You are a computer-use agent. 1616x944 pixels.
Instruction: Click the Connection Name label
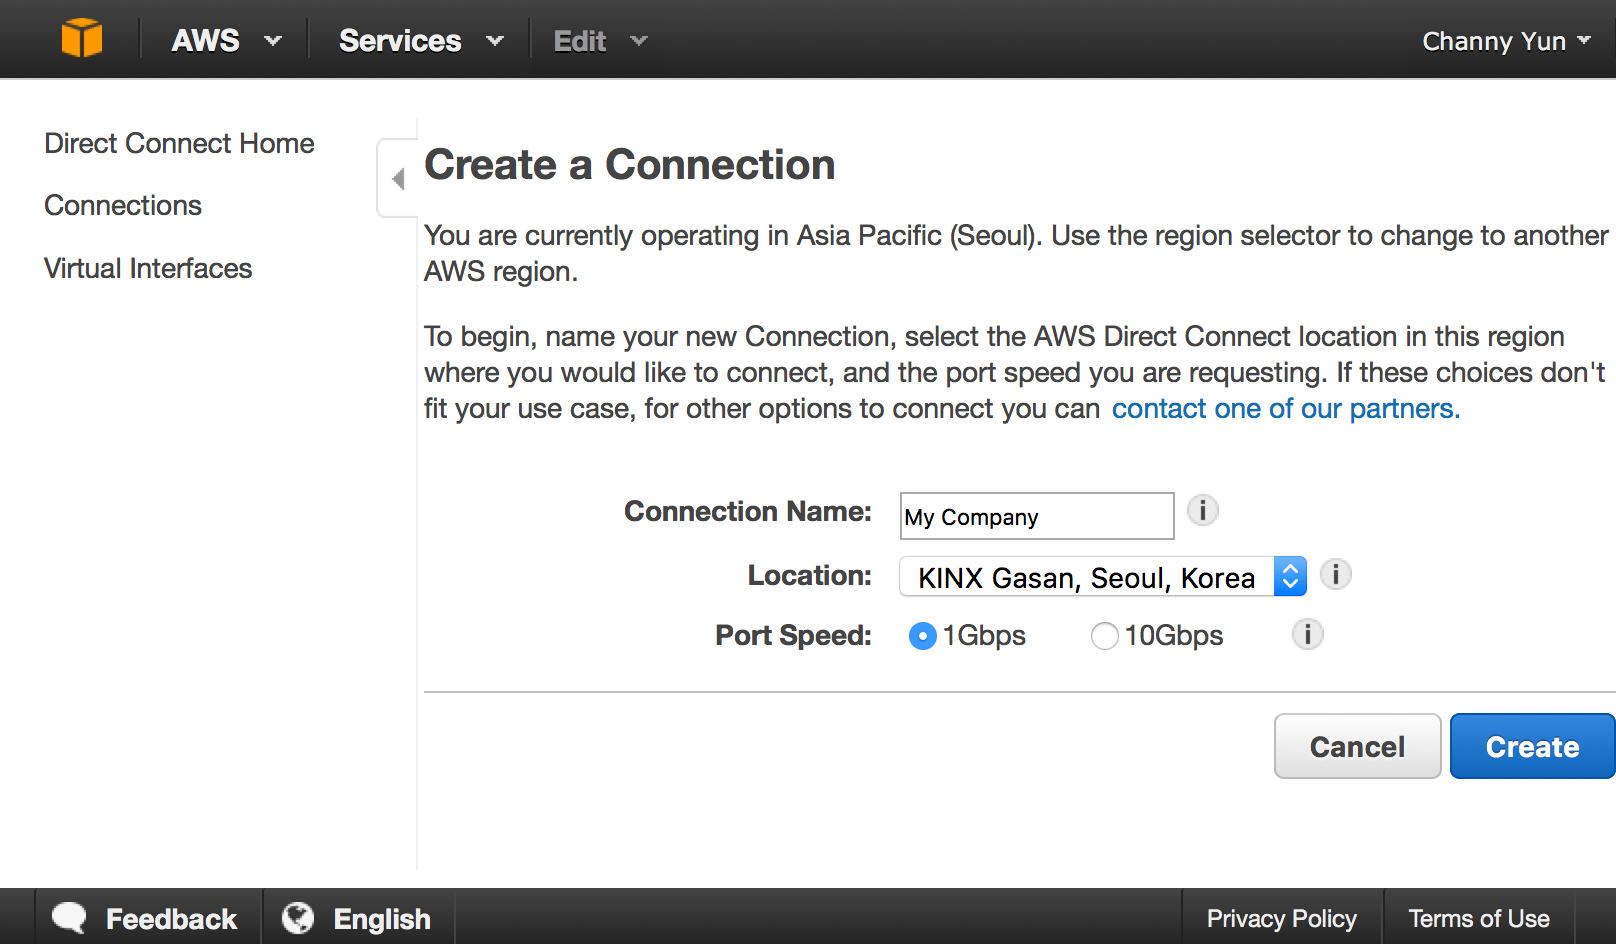coord(748,511)
